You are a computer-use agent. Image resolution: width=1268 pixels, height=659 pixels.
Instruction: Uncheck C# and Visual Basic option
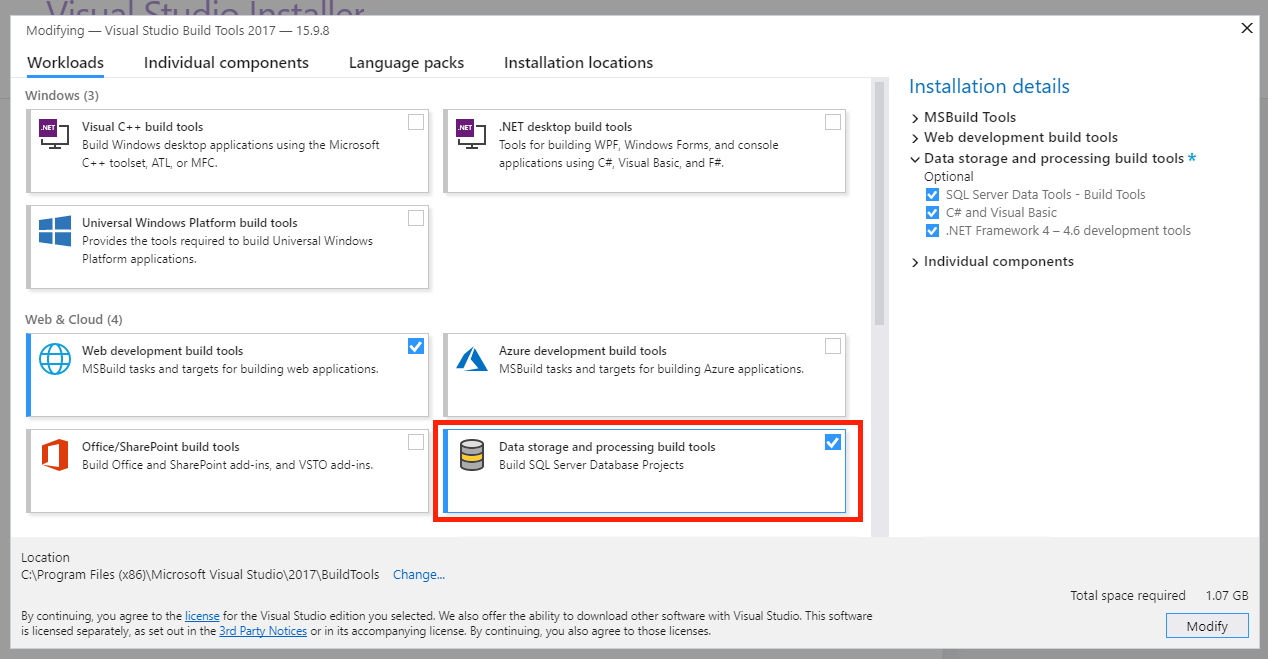tap(933, 213)
